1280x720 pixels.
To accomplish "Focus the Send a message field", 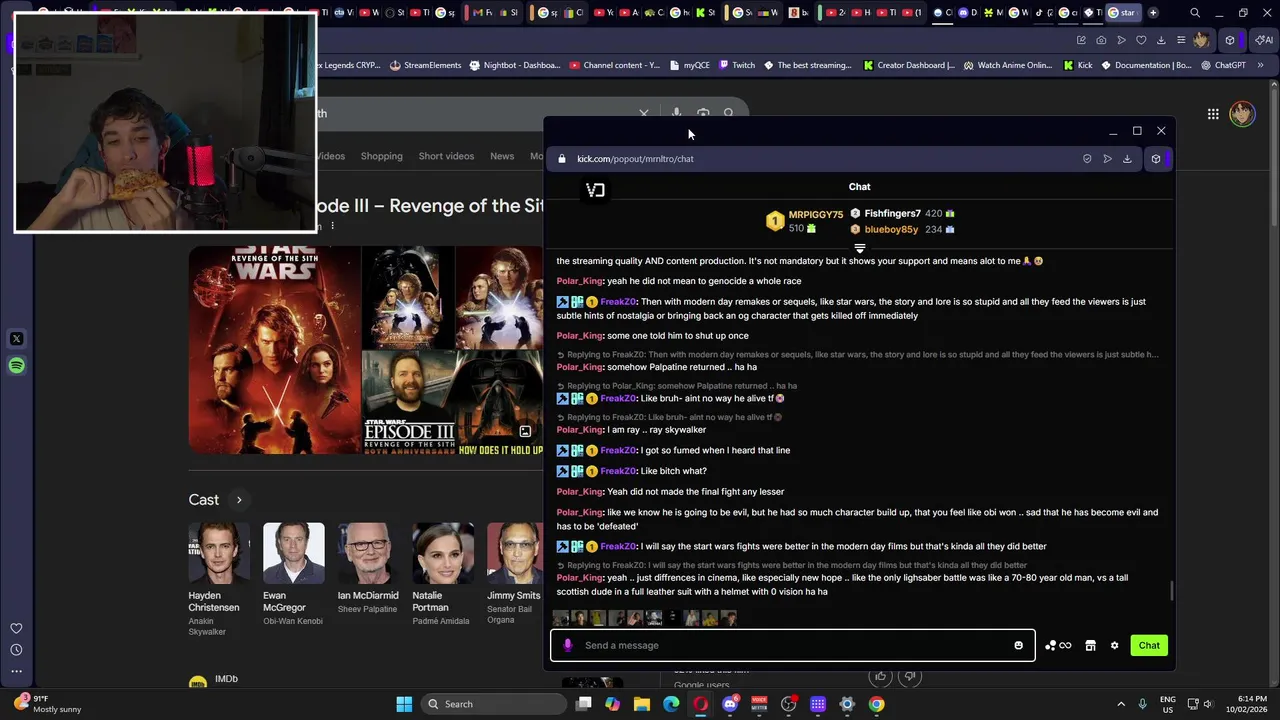I will [793, 645].
